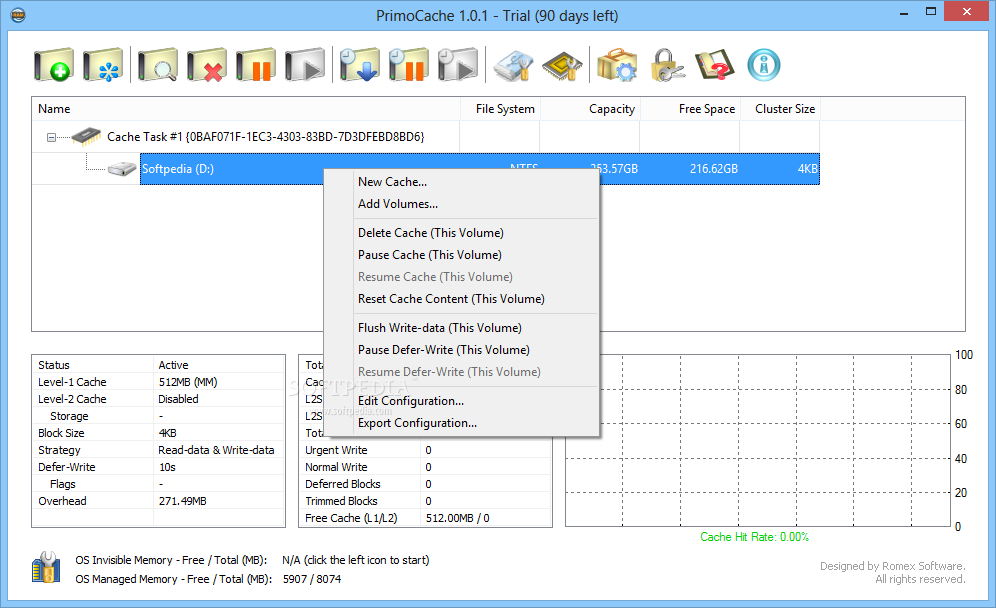The height and width of the screenshot is (608, 996).
Task: Select Delete Cache (This Volume)
Action: (x=431, y=233)
